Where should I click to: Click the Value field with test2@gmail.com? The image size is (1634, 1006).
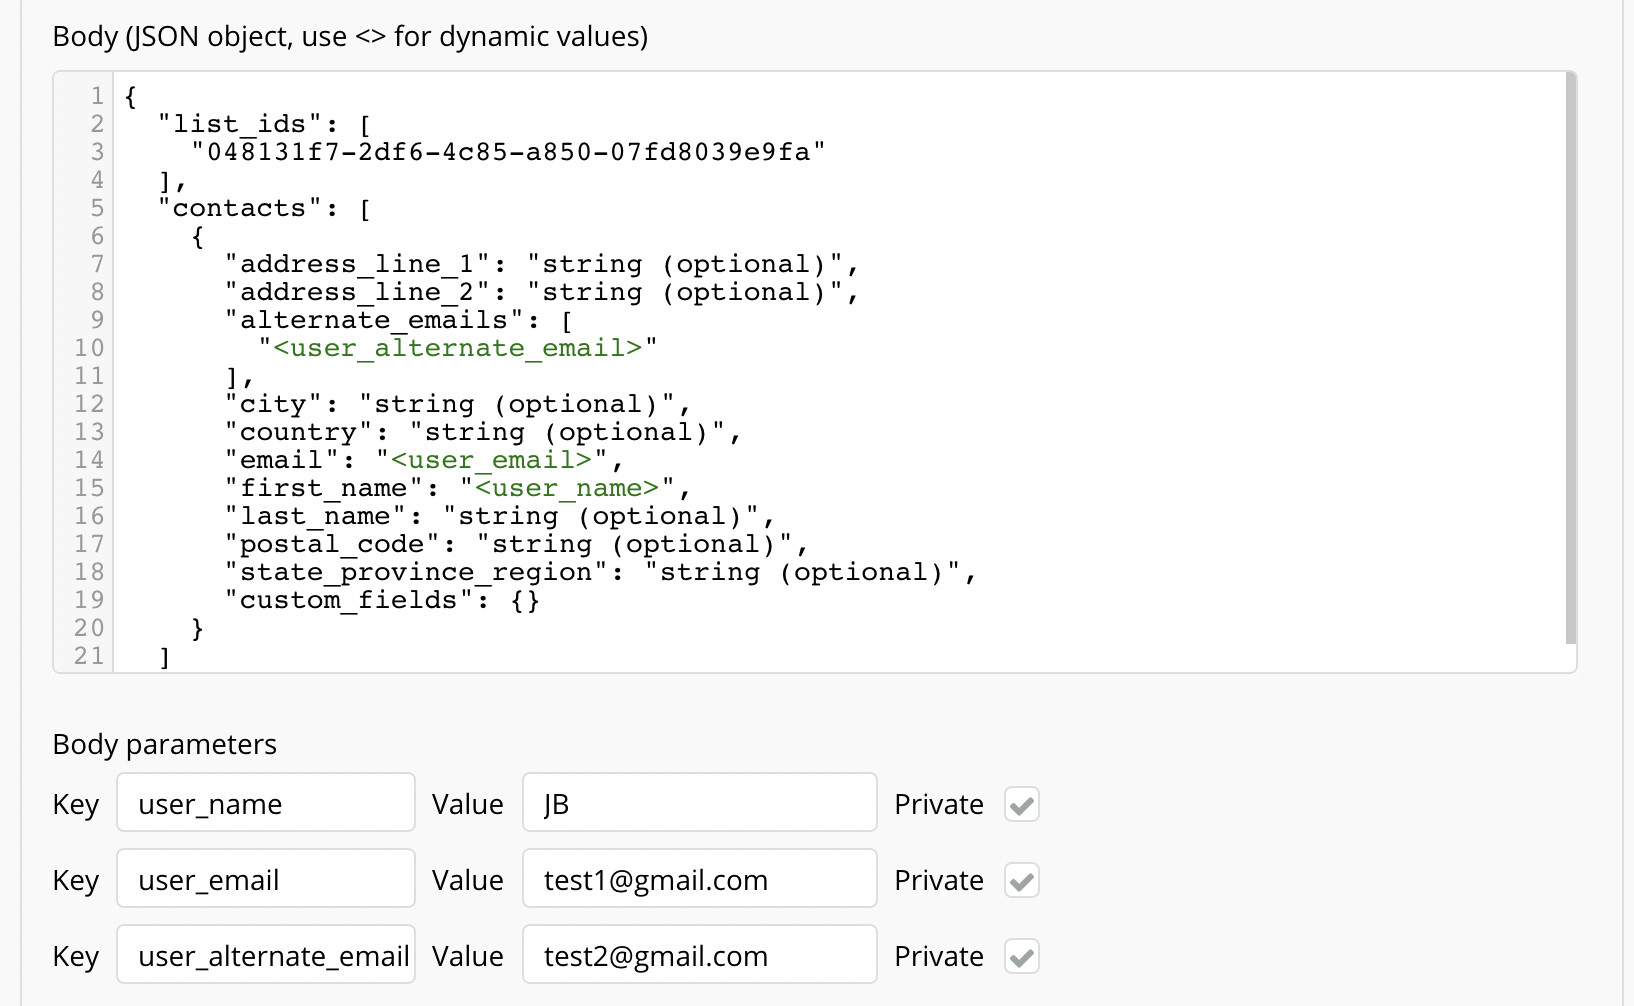[699, 956]
